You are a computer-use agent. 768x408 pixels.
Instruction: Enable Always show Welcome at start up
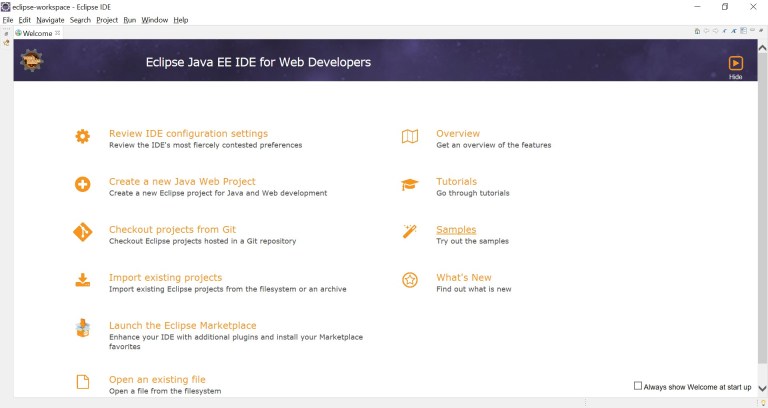(639, 386)
